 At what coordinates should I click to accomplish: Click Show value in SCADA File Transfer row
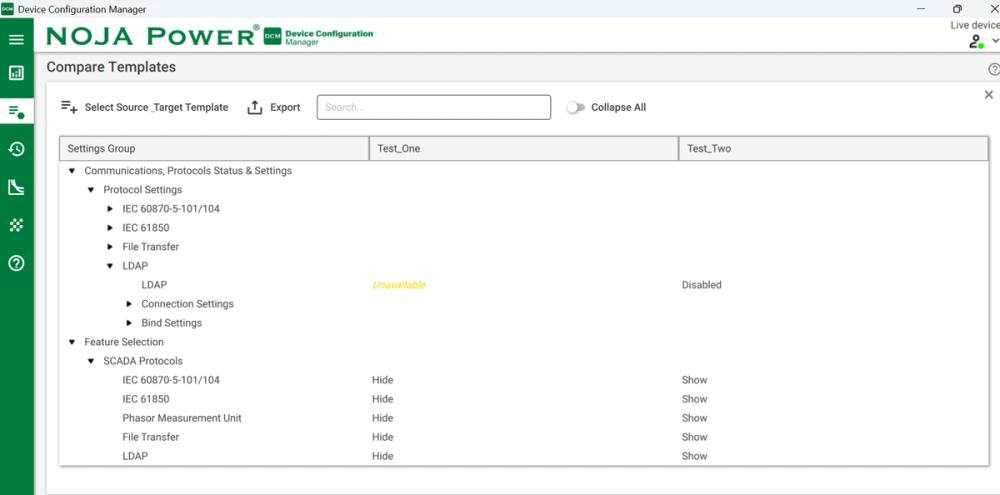pos(695,437)
